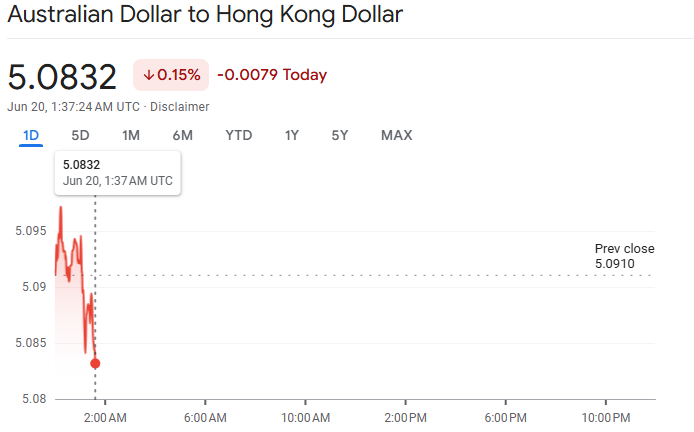The width and height of the screenshot is (694, 432).
Task: Click the red current-price marker dot
Action: pyautogui.click(x=95, y=363)
